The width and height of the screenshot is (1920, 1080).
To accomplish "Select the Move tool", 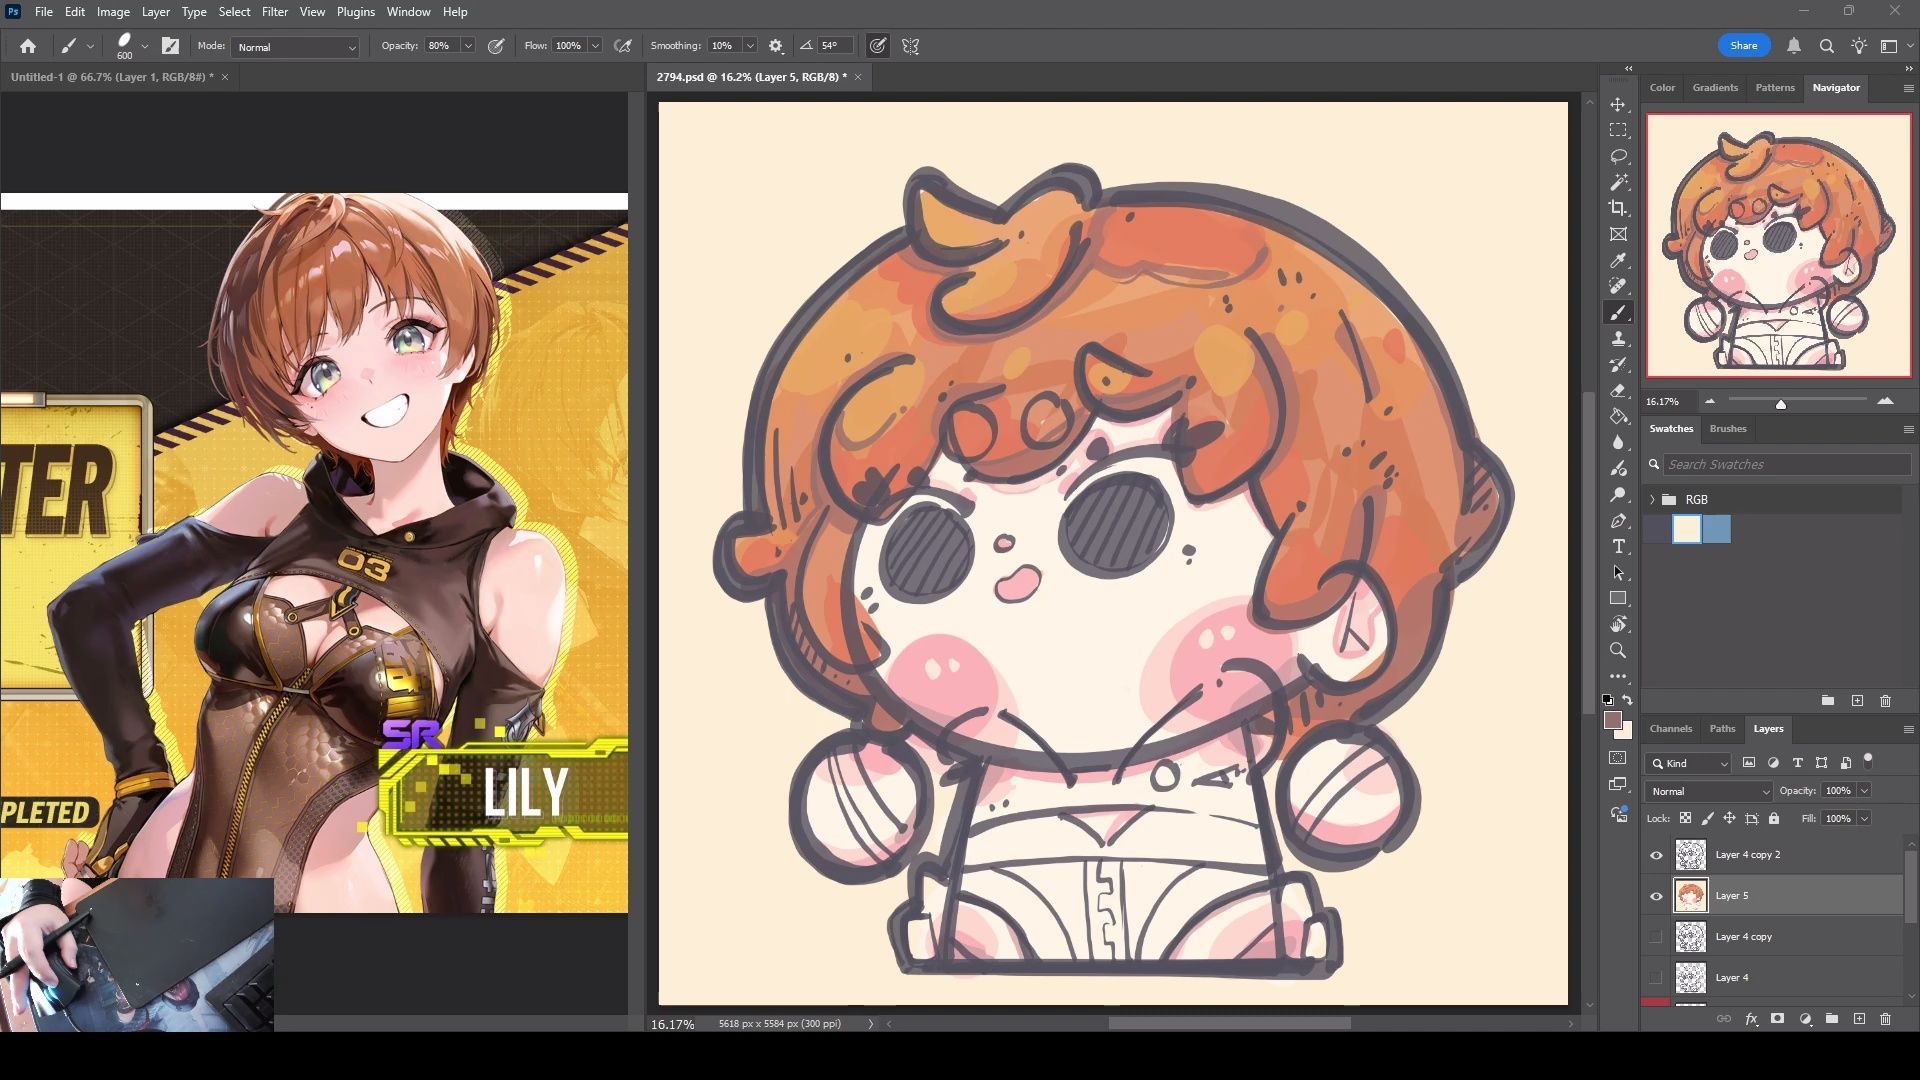I will tap(1618, 104).
